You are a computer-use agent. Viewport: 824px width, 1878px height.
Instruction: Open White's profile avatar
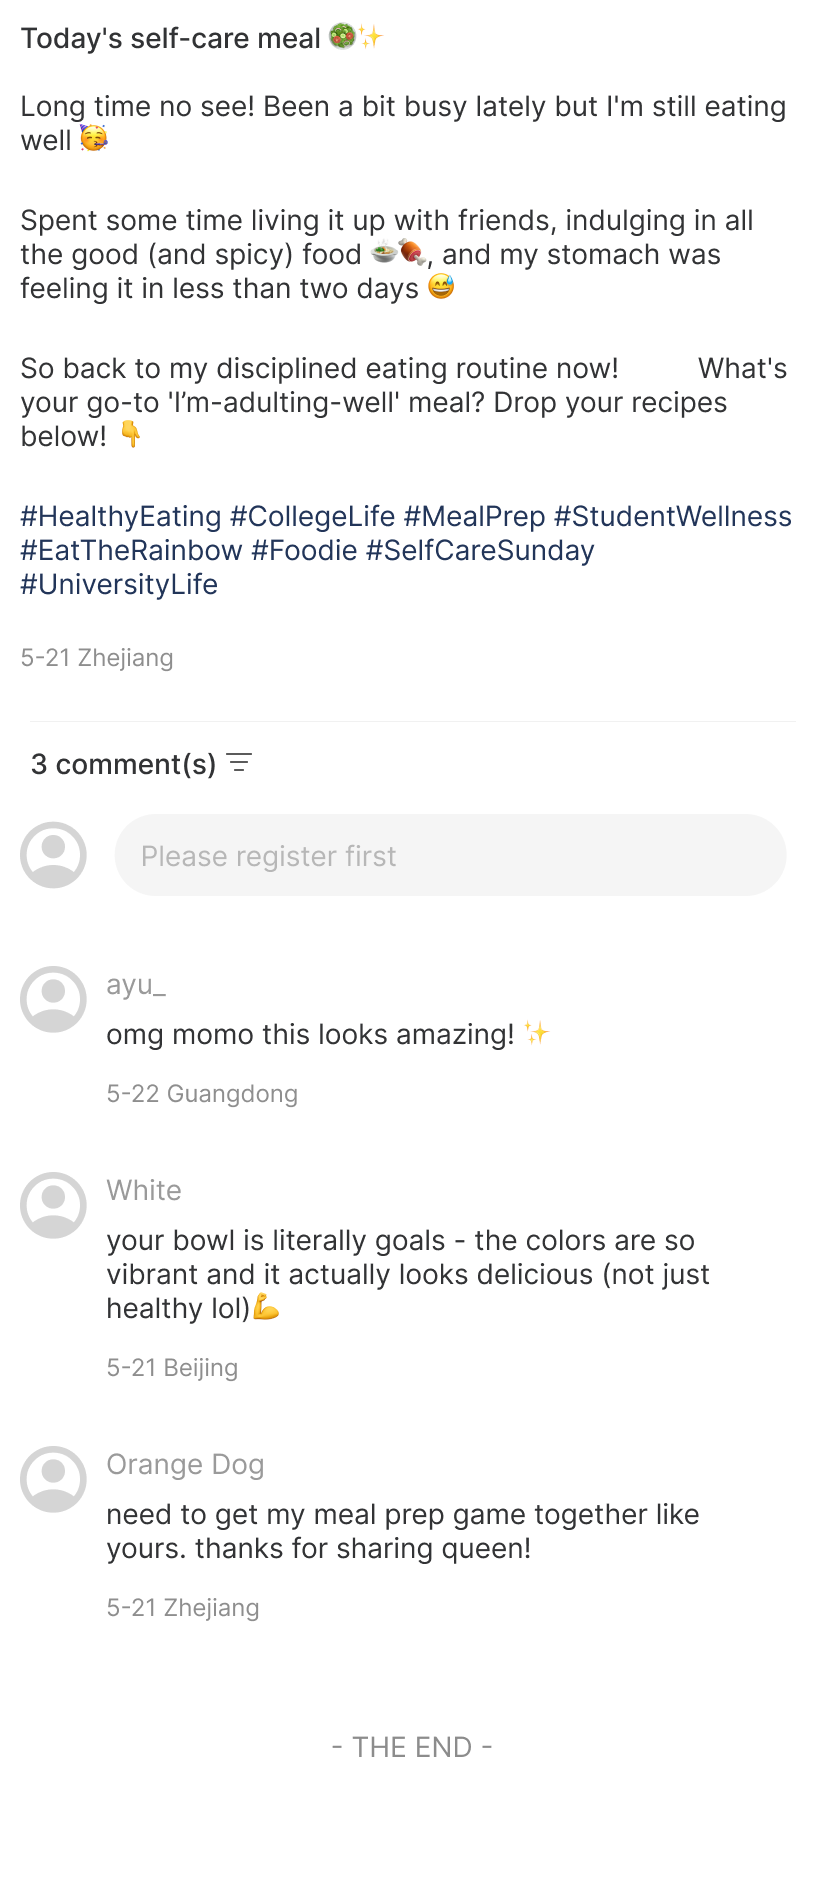53,1205
